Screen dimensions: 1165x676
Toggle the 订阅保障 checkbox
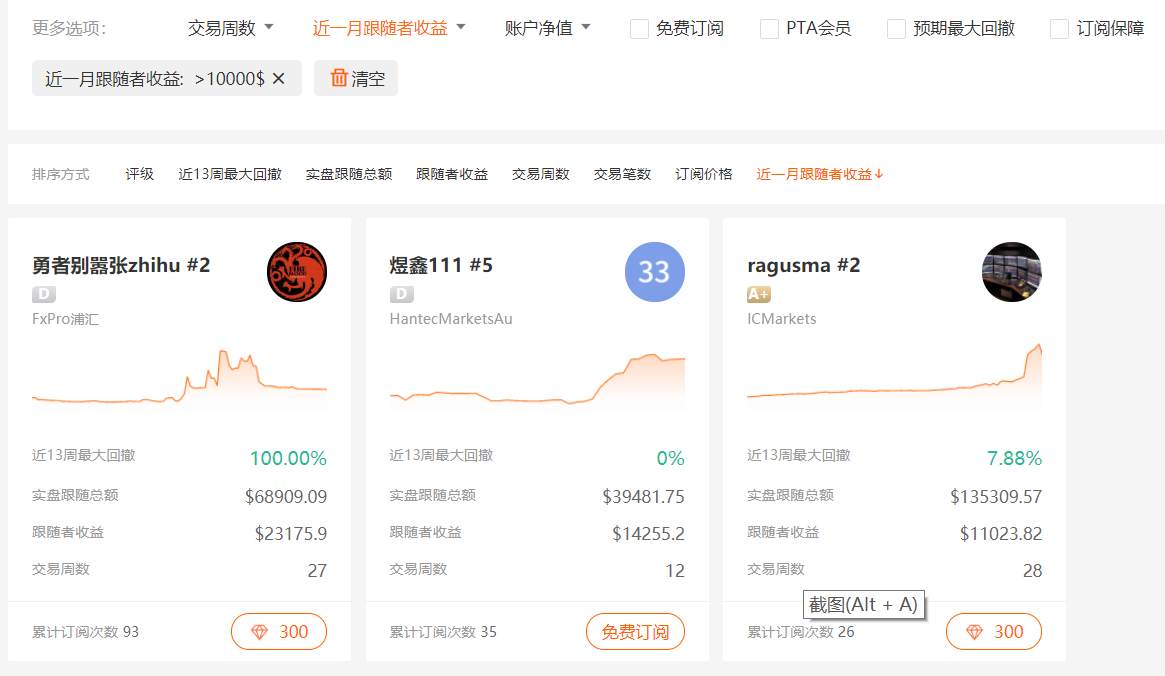pos(1059,29)
